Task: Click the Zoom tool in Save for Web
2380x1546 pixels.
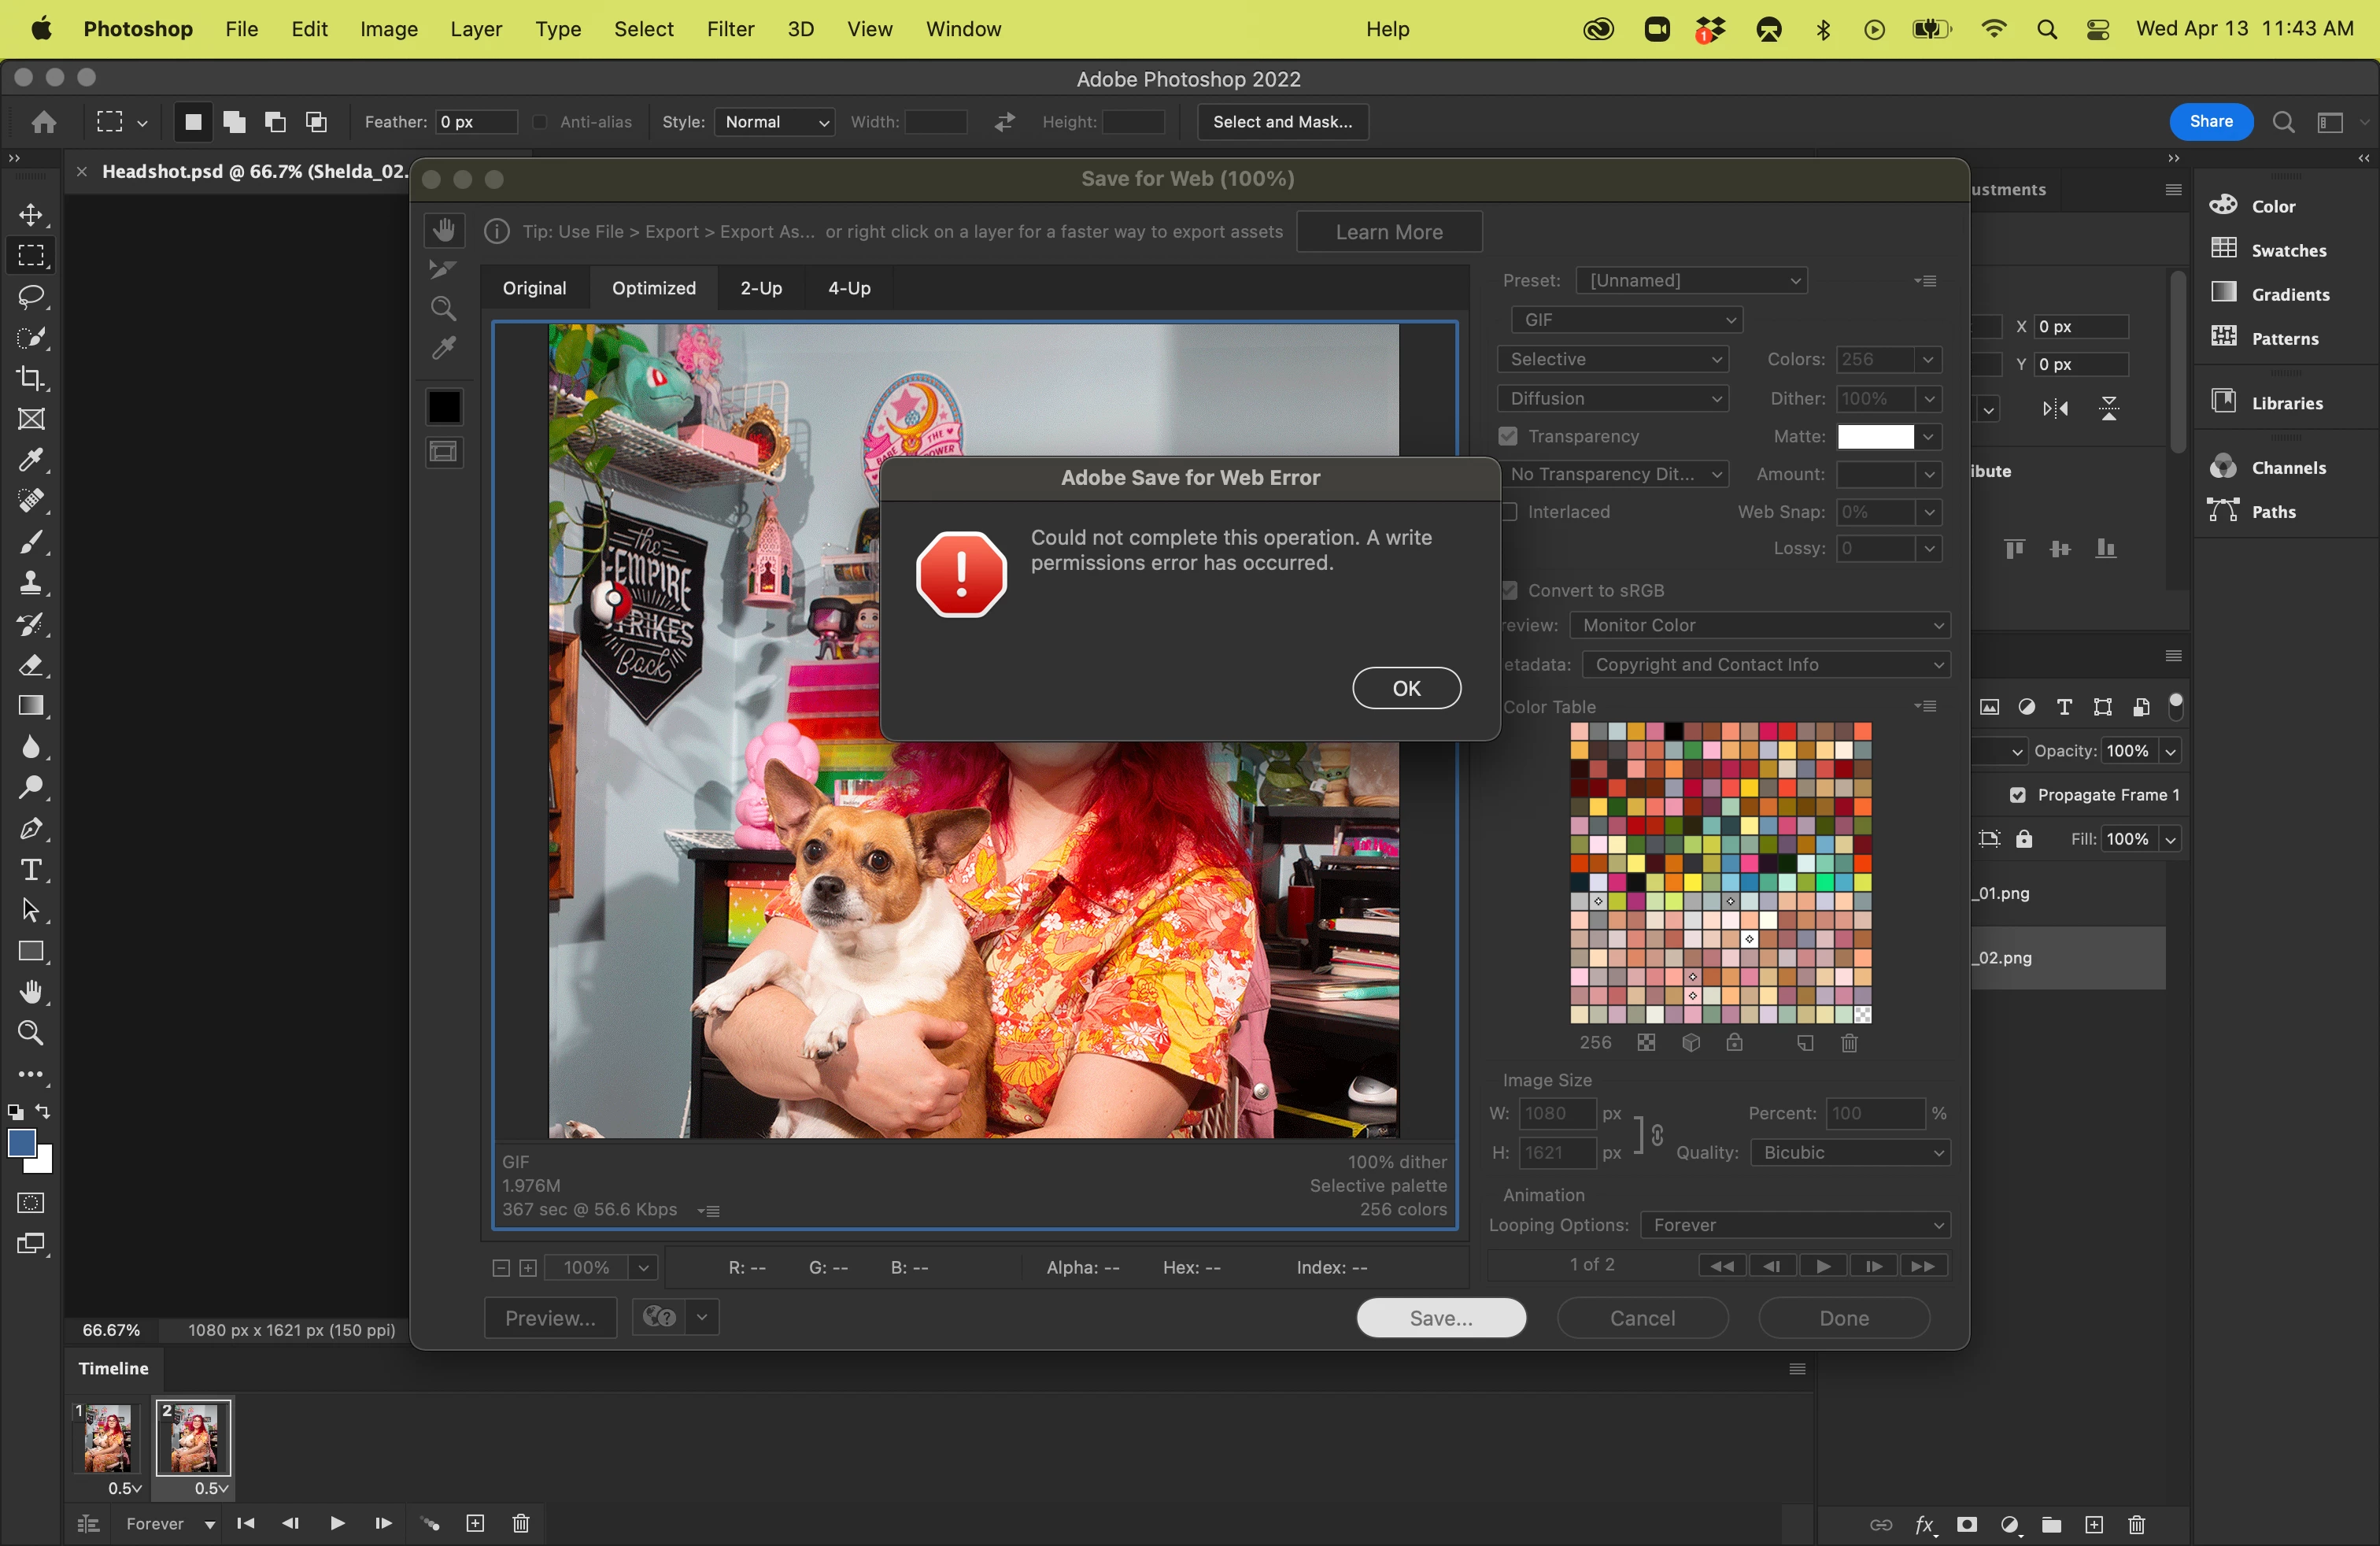Action: click(443, 308)
